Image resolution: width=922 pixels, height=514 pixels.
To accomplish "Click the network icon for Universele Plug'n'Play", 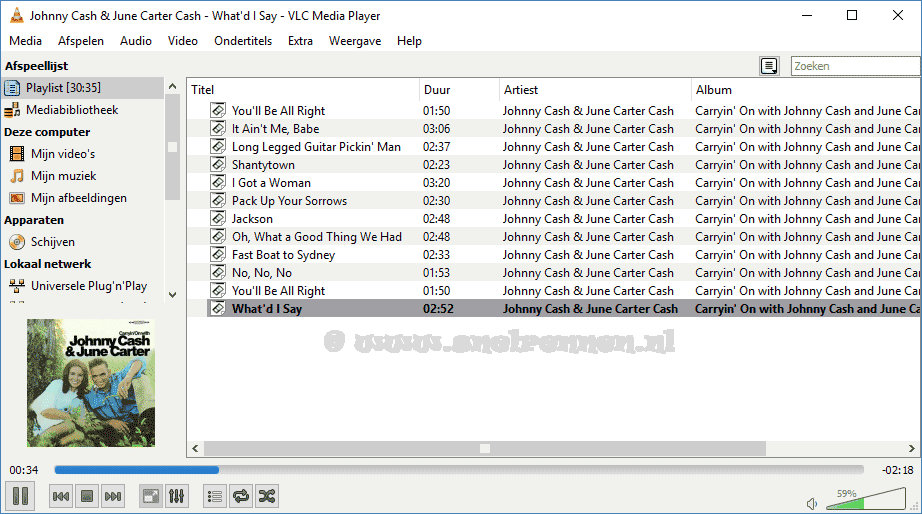I will (17, 286).
